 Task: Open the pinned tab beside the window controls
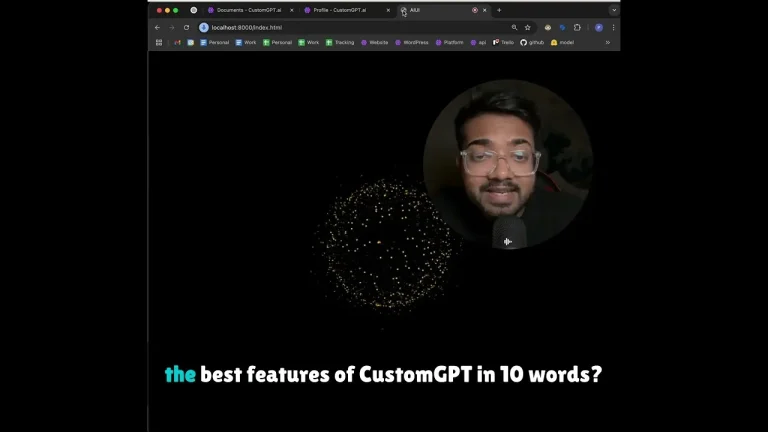coord(193,10)
